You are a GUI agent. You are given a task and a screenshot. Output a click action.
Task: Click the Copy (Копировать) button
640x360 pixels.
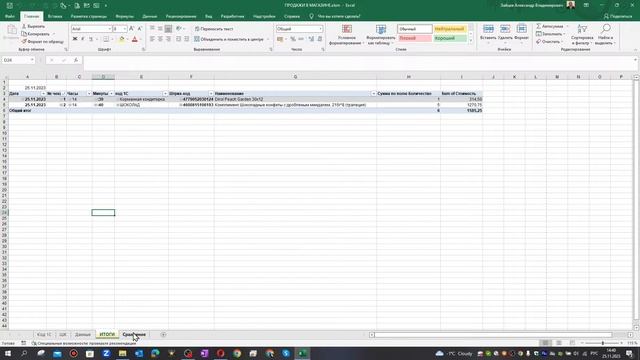pos(36,34)
